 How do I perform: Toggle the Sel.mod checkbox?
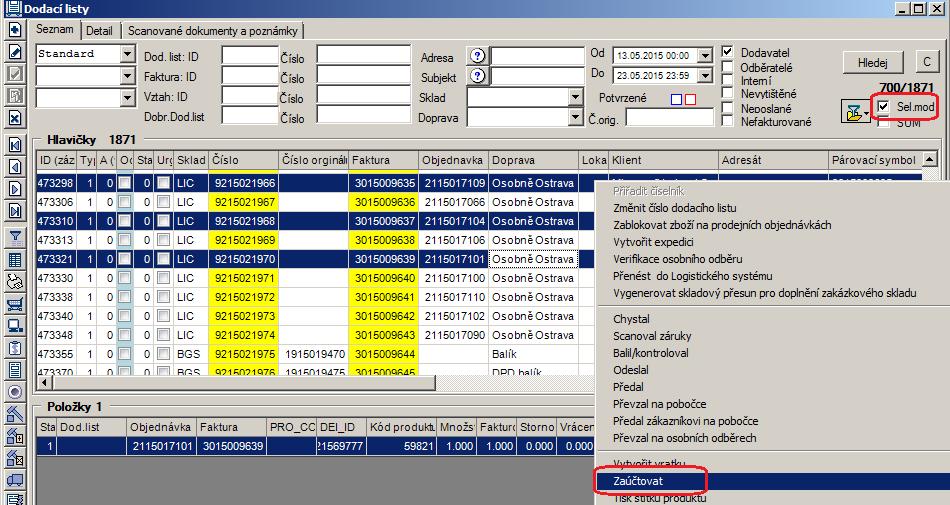click(883, 107)
